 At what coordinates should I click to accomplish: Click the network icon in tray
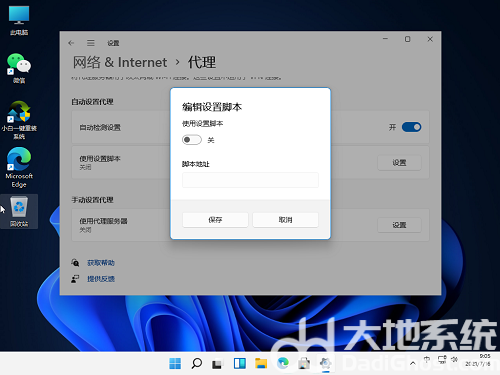pos(442,360)
